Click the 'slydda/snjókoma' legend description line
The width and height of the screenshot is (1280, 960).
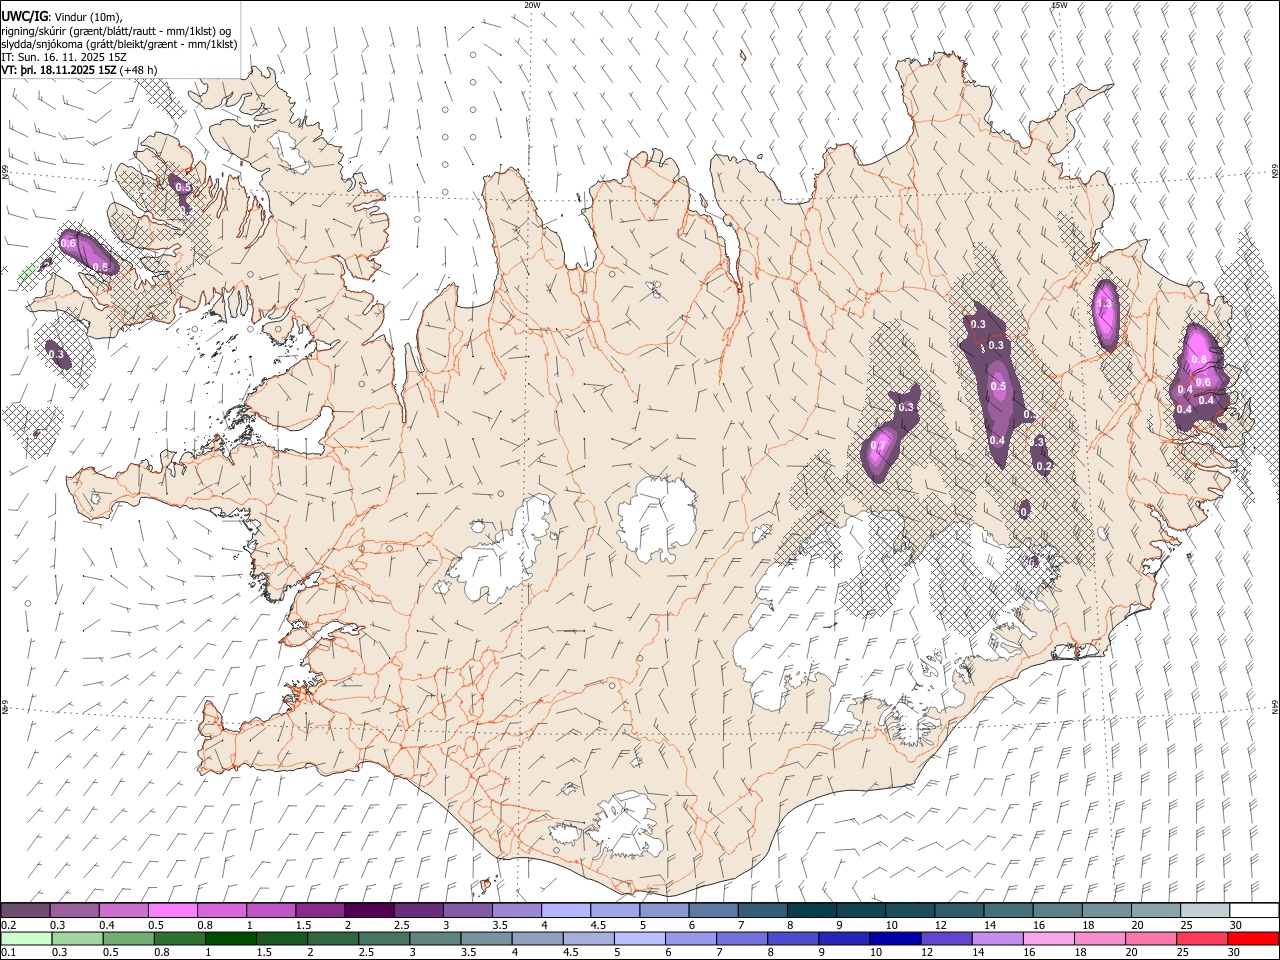[x=119, y=44]
